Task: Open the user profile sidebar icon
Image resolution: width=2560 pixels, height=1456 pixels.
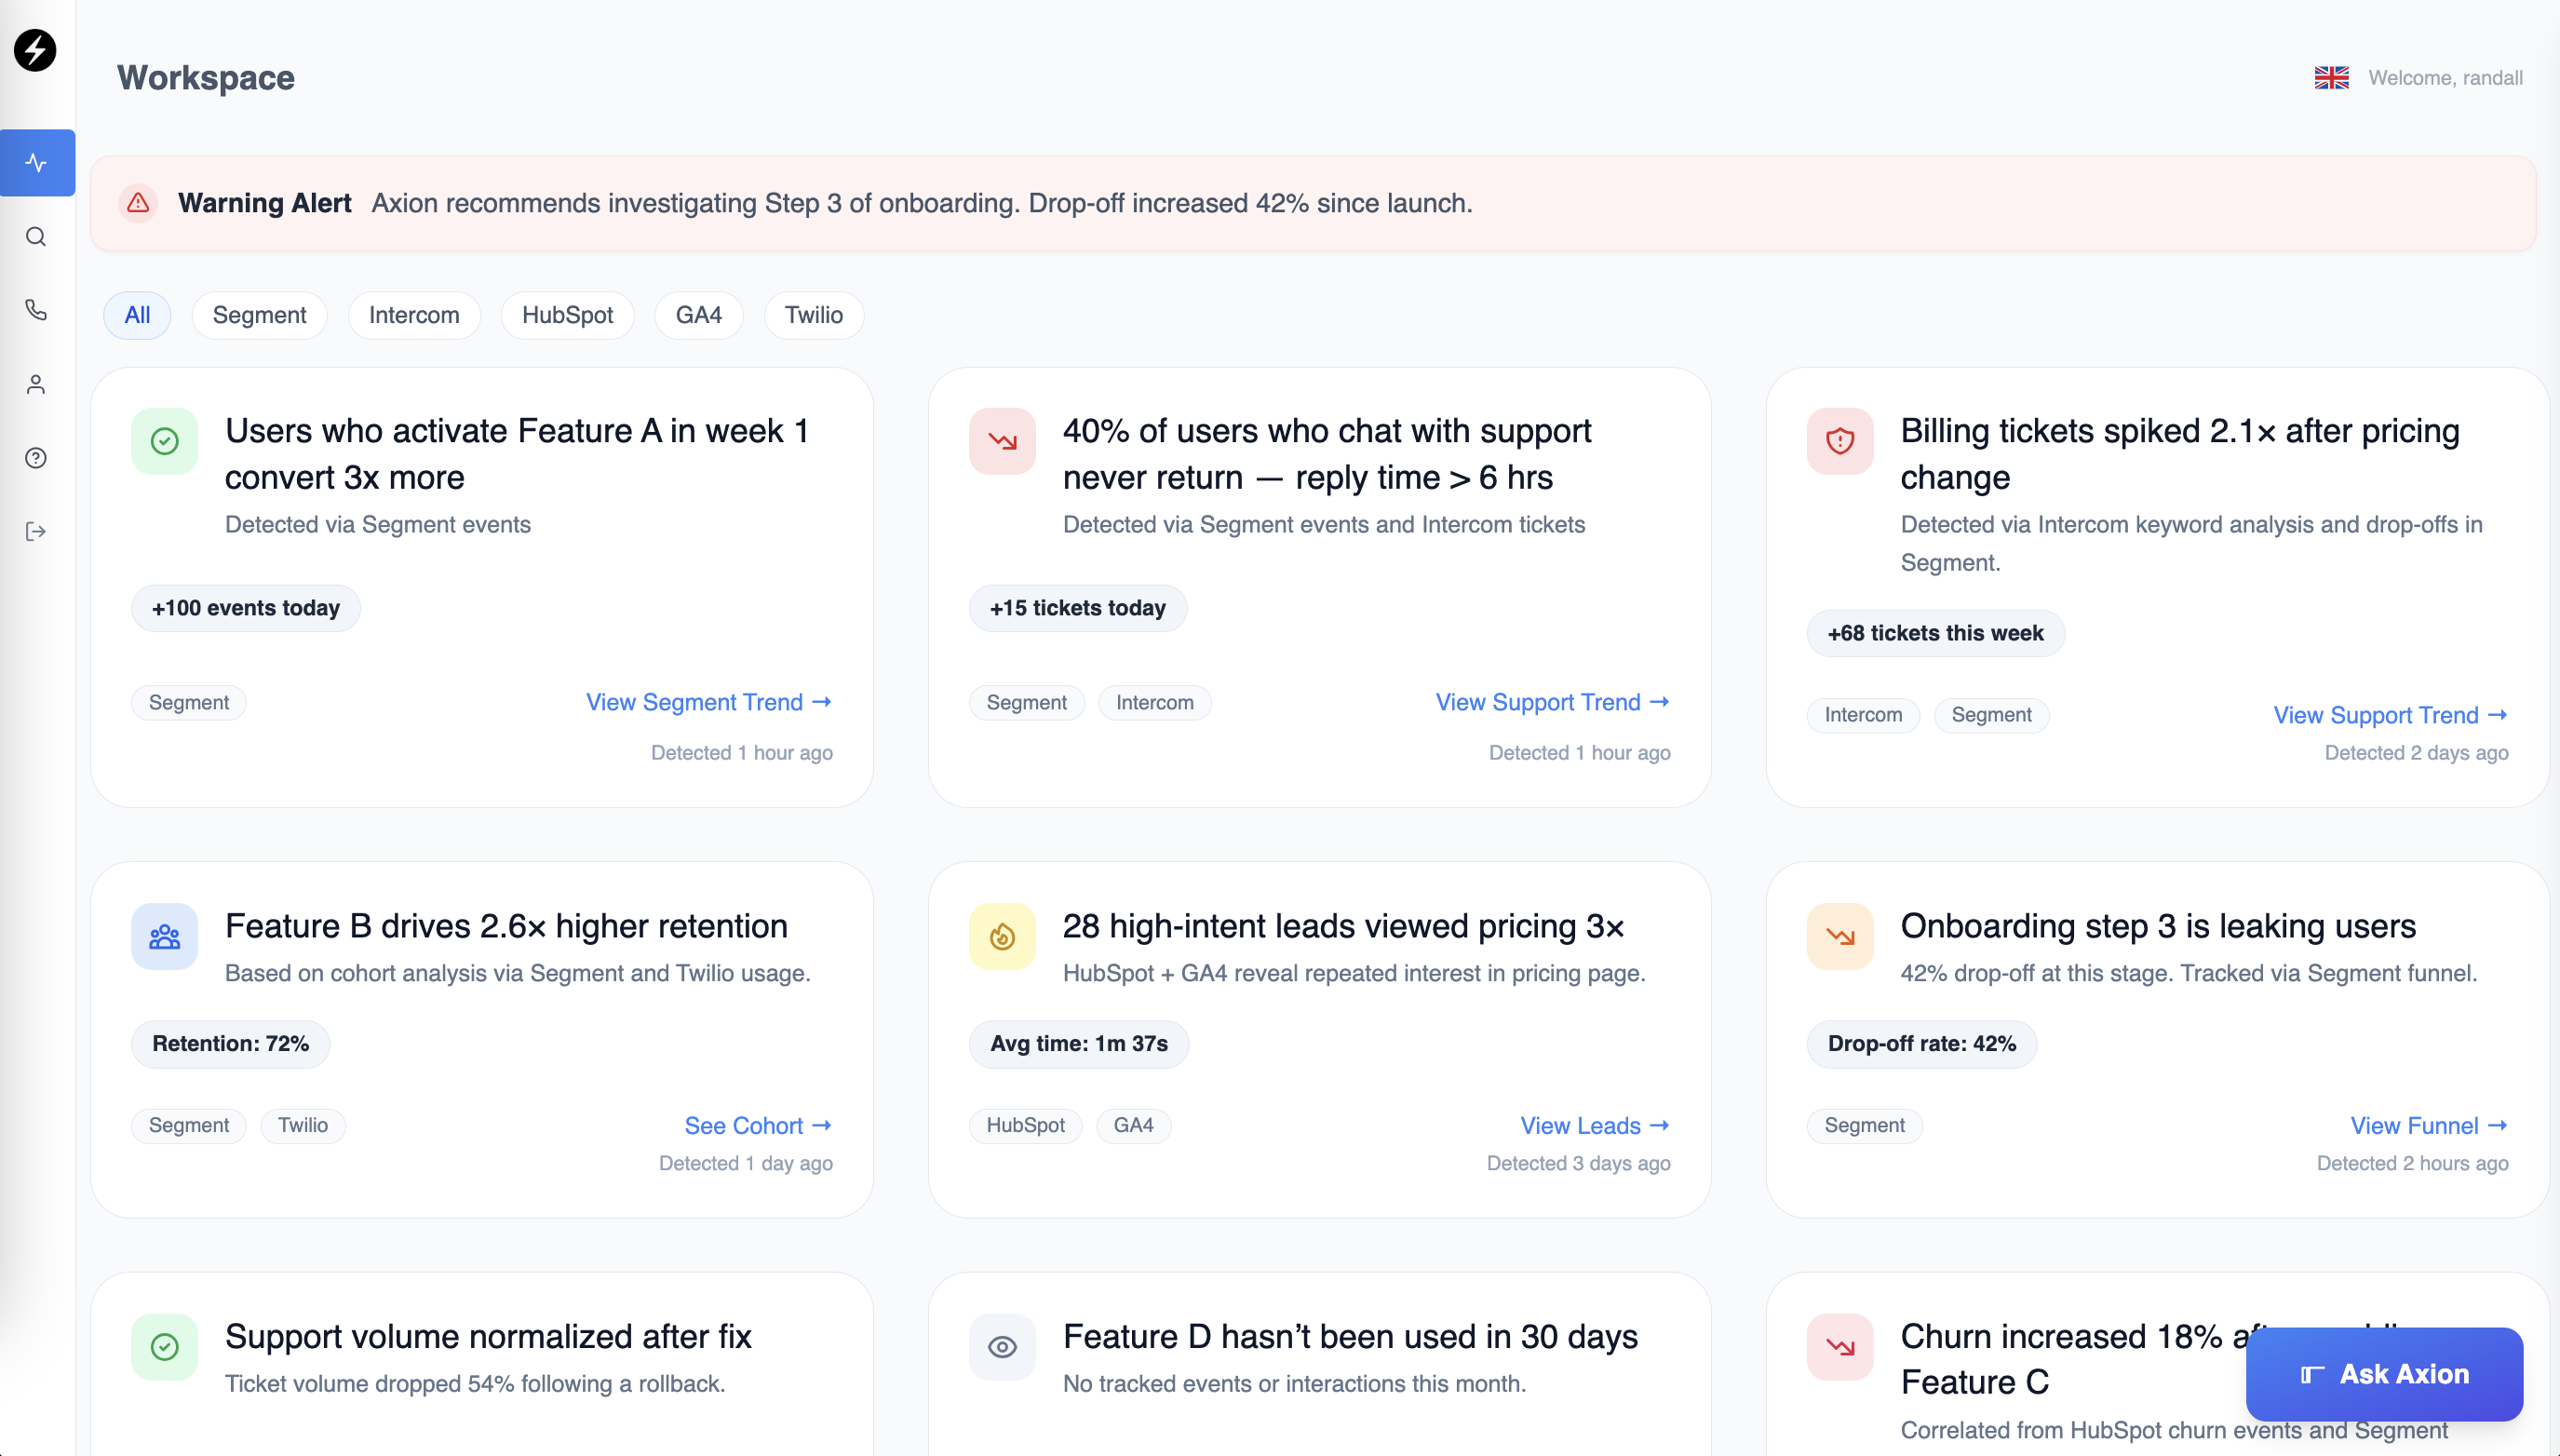Action: coord(36,384)
